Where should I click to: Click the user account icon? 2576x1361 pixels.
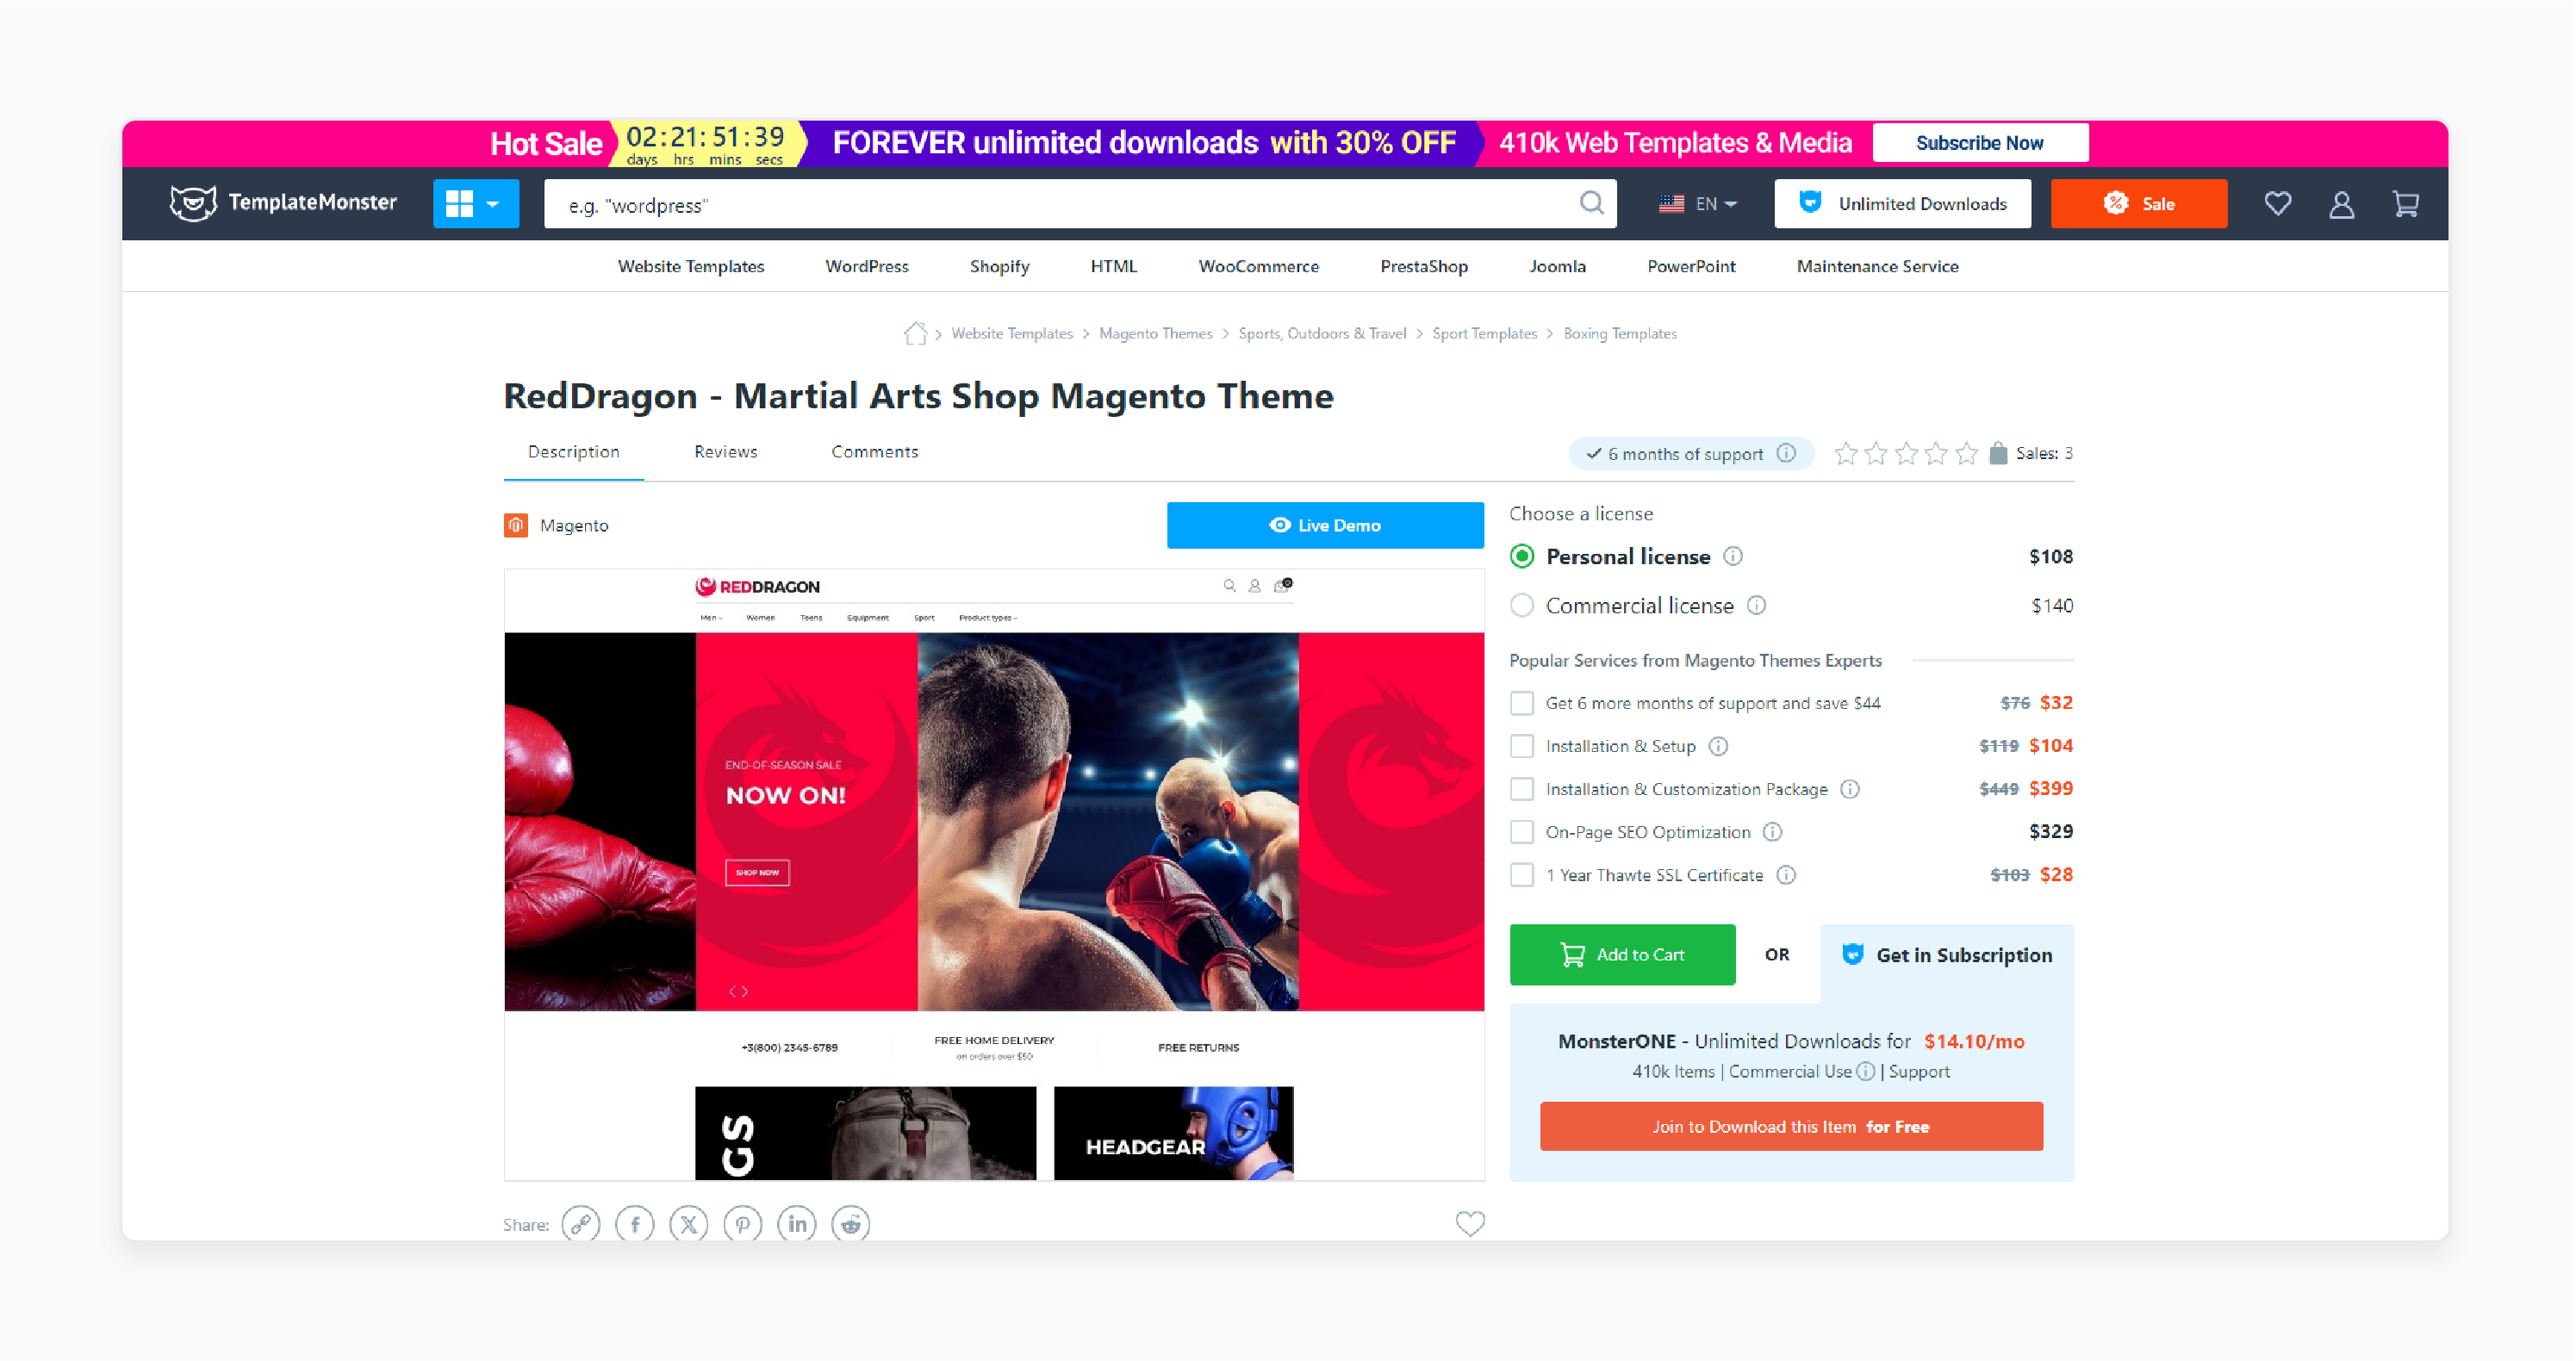tap(2344, 204)
